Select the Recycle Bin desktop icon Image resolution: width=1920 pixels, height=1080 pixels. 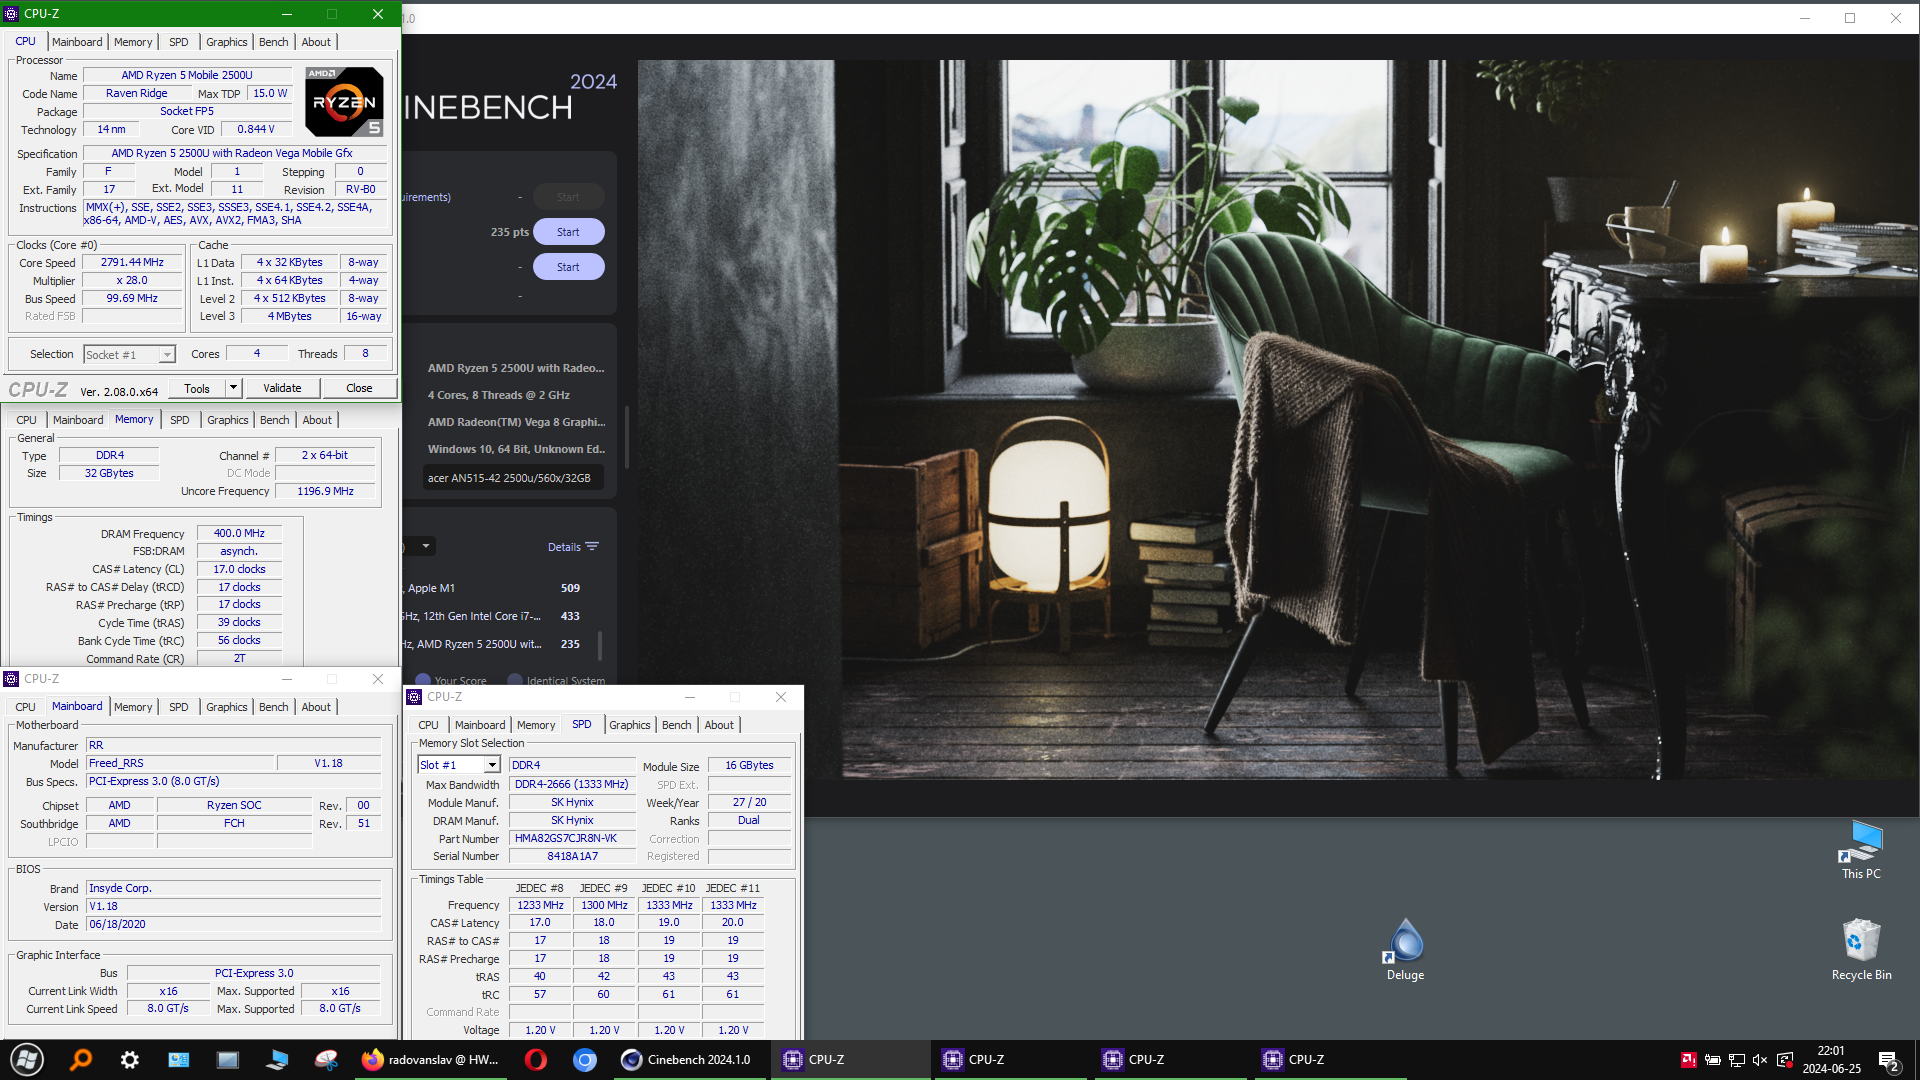(x=1861, y=950)
